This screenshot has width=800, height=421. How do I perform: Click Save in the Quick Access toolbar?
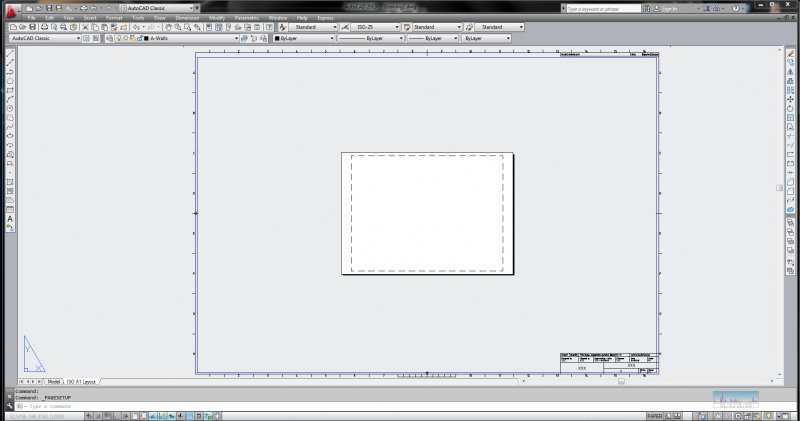(49, 8)
